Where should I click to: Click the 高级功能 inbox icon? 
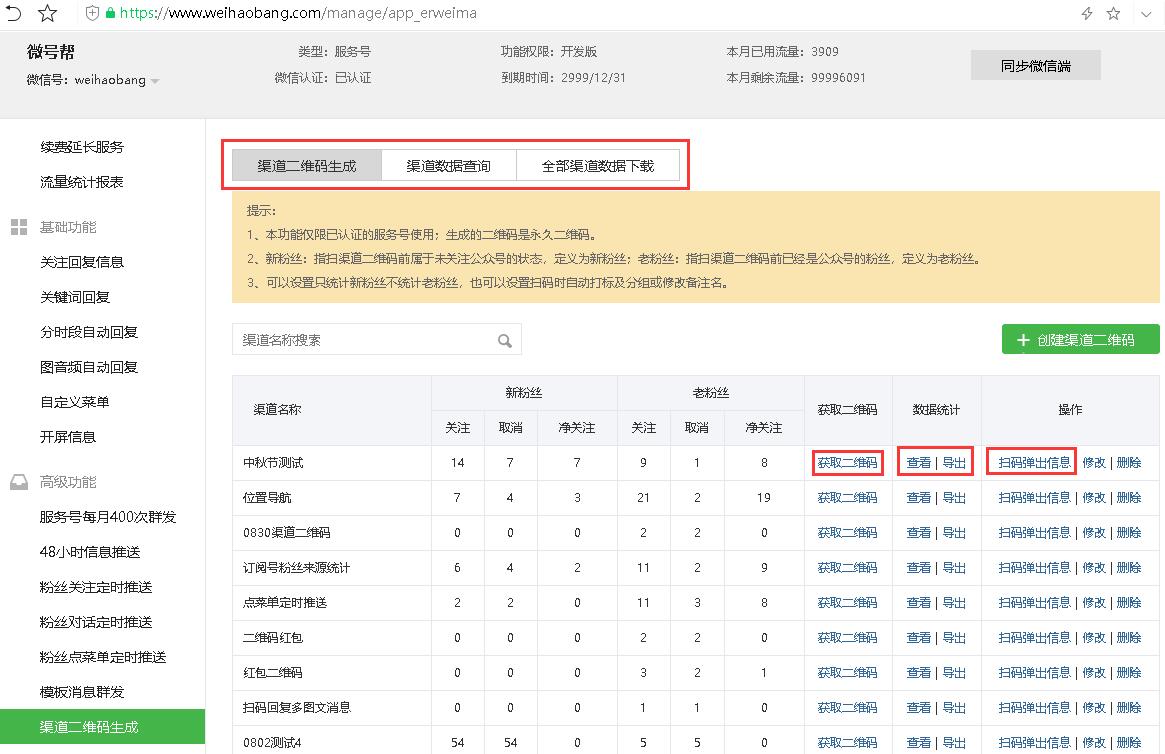click(19, 482)
